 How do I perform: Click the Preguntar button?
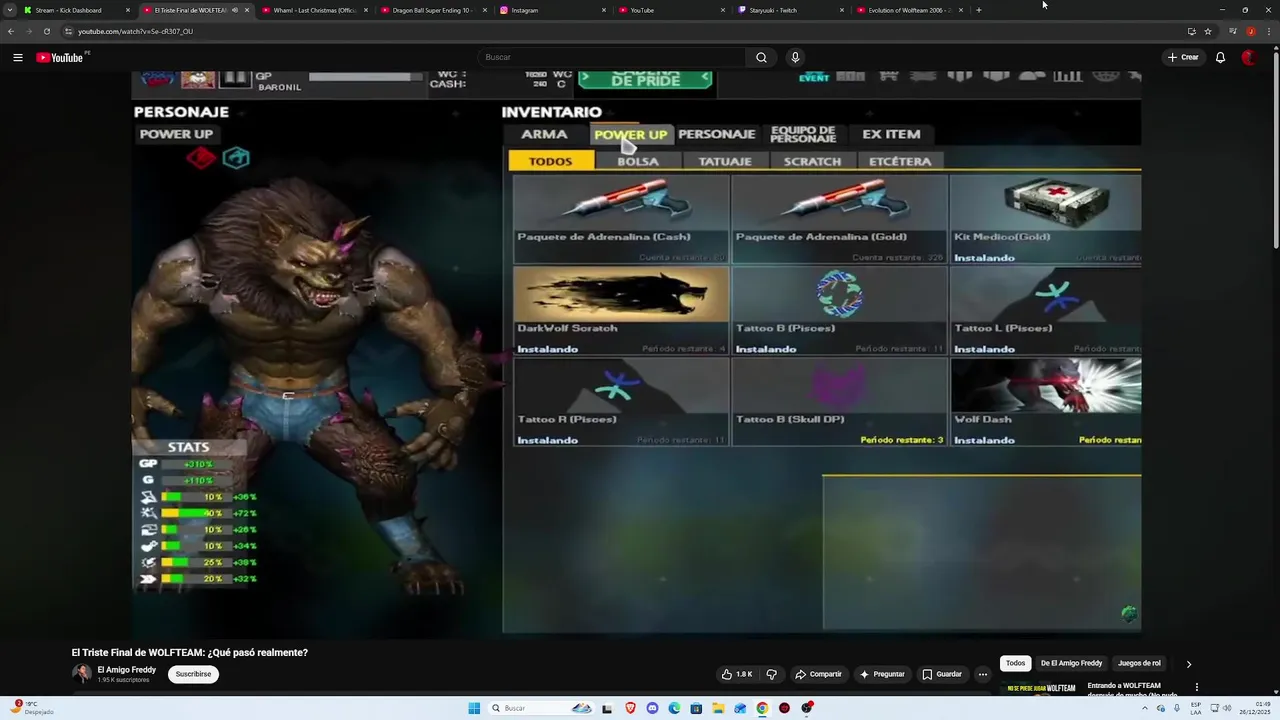882,674
